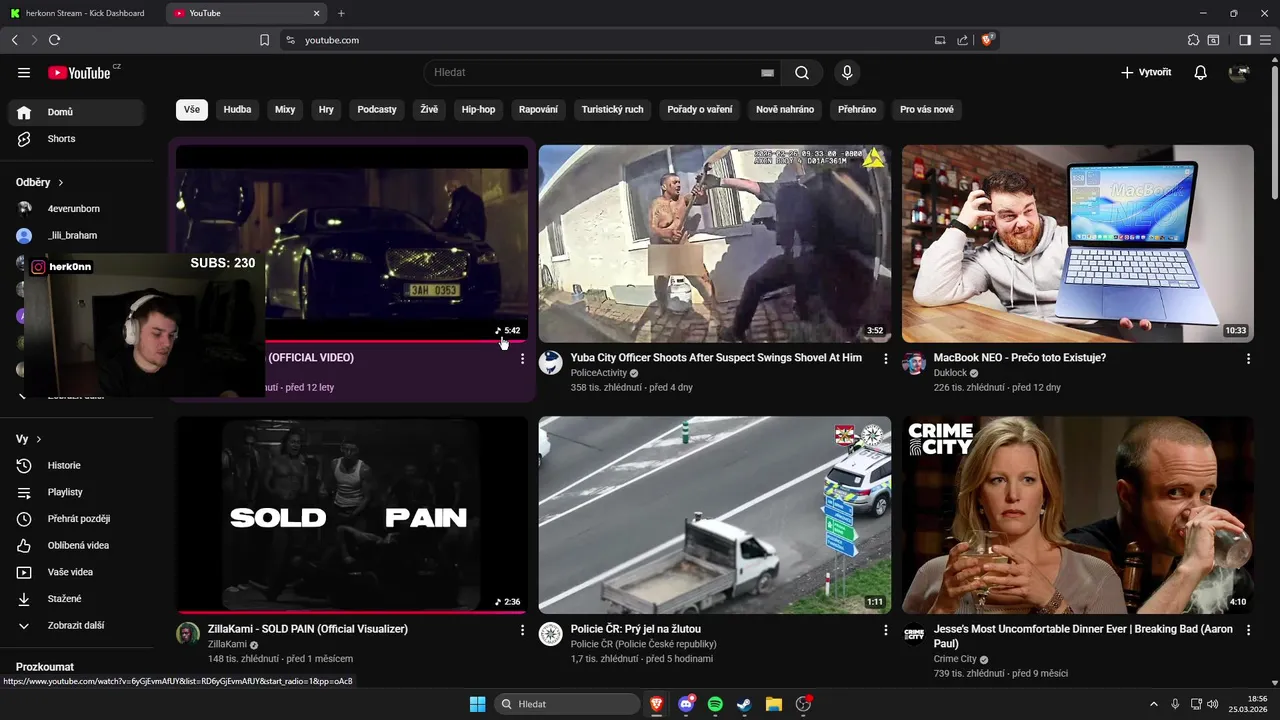Select the Hip-hop filter chip

(478, 110)
